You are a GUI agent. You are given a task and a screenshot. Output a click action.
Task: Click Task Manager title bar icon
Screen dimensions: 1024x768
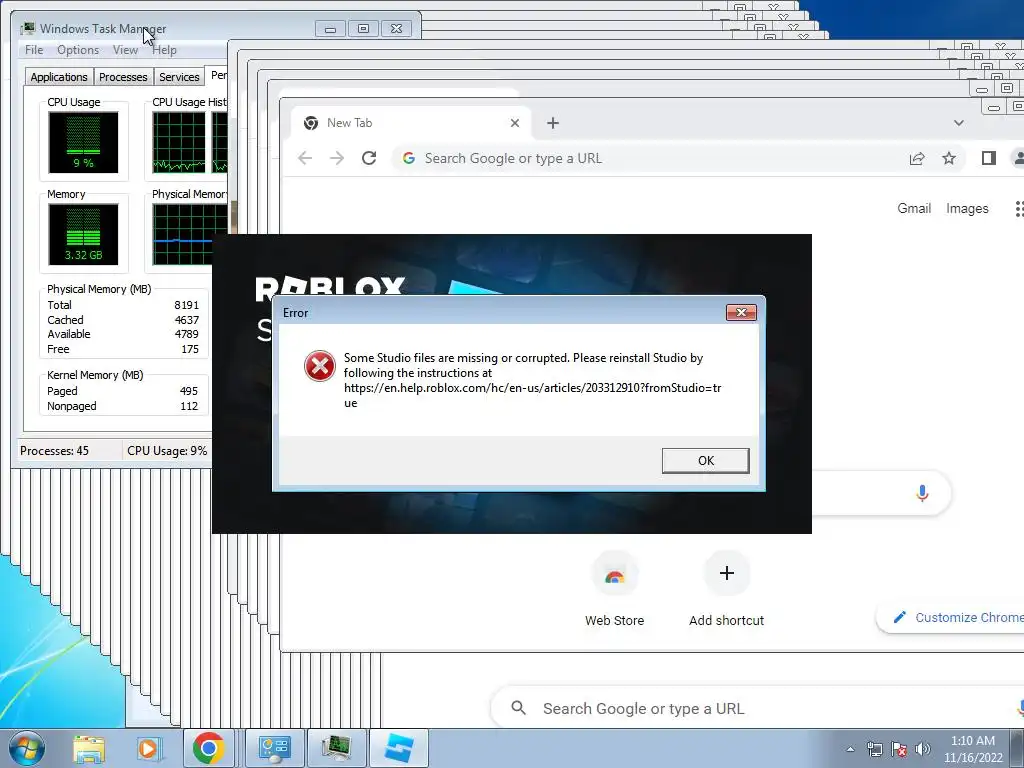(27, 29)
